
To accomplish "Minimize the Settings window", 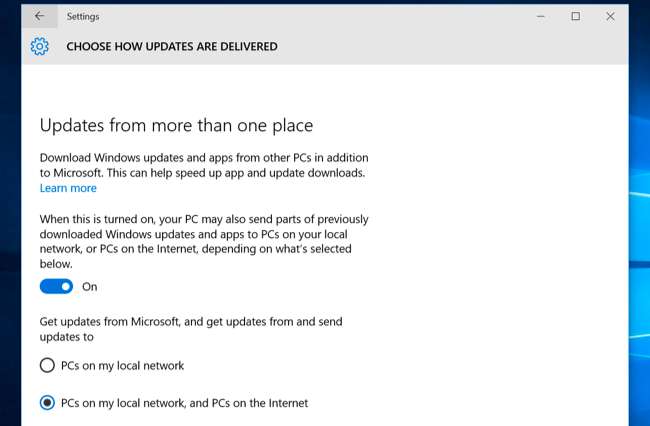I will coord(541,16).
